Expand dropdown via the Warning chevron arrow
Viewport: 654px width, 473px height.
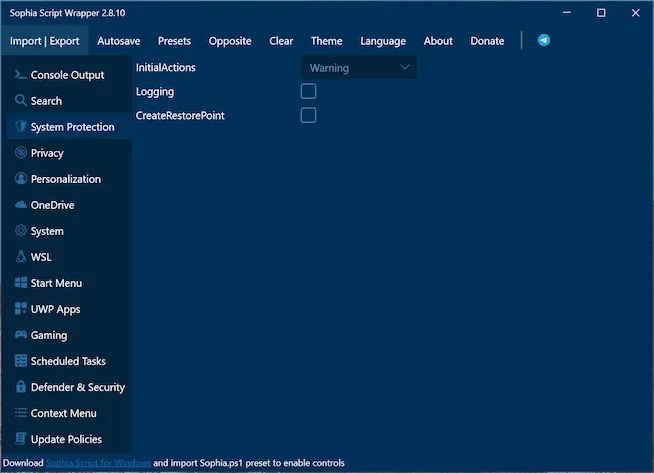(x=404, y=67)
